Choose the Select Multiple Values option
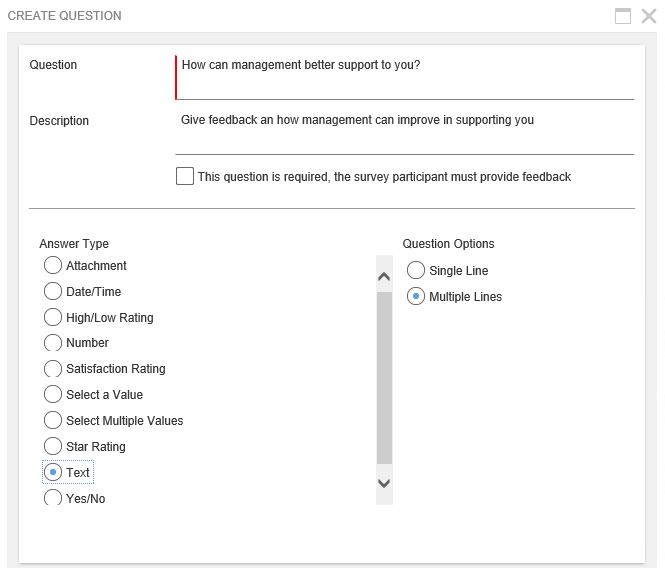The height and width of the screenshot is (568, 665). [53, 421]
